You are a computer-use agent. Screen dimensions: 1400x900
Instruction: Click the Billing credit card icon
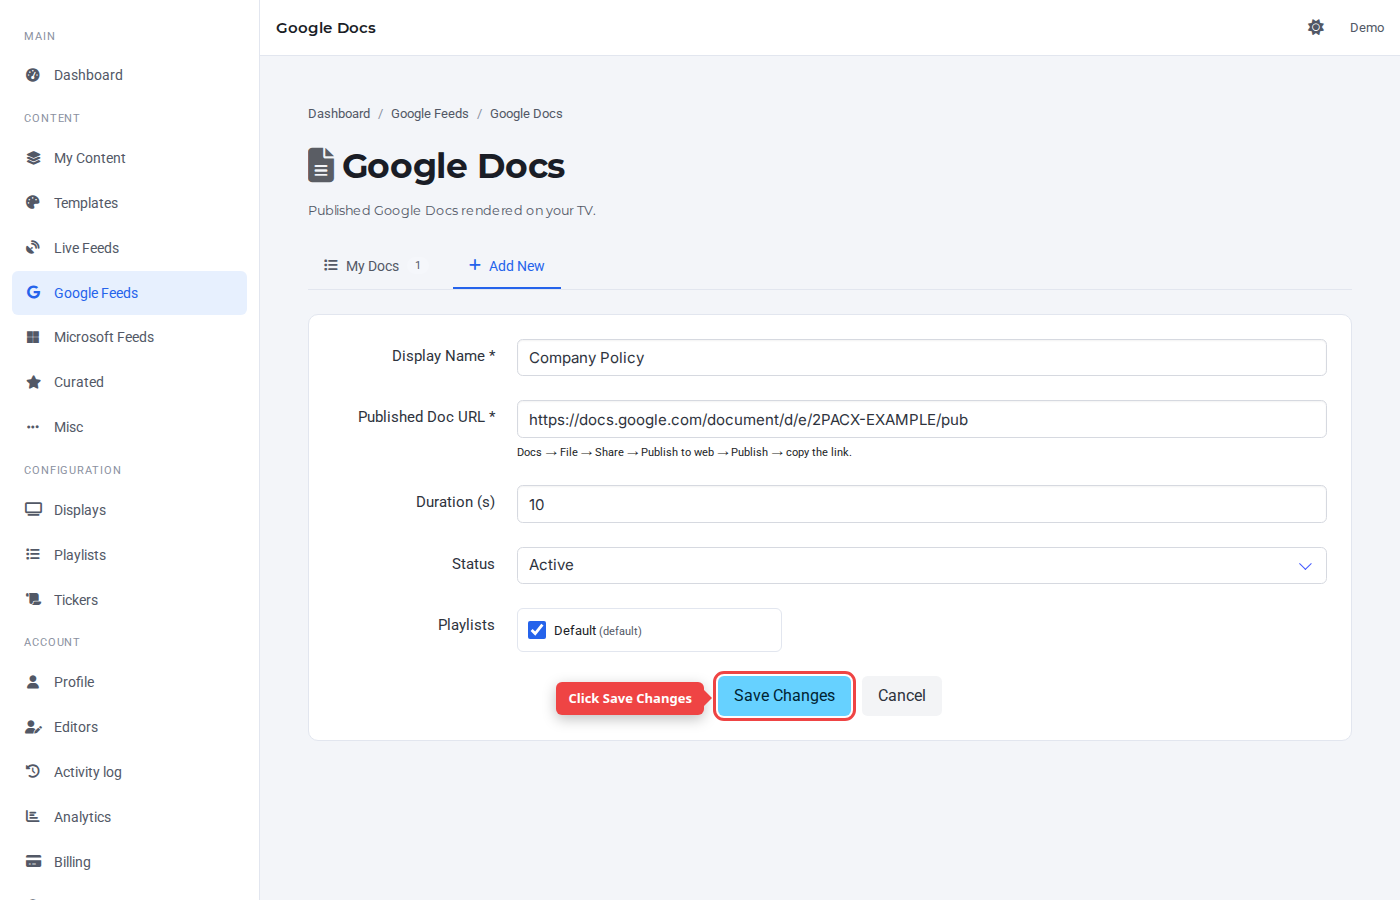point(33,862)
